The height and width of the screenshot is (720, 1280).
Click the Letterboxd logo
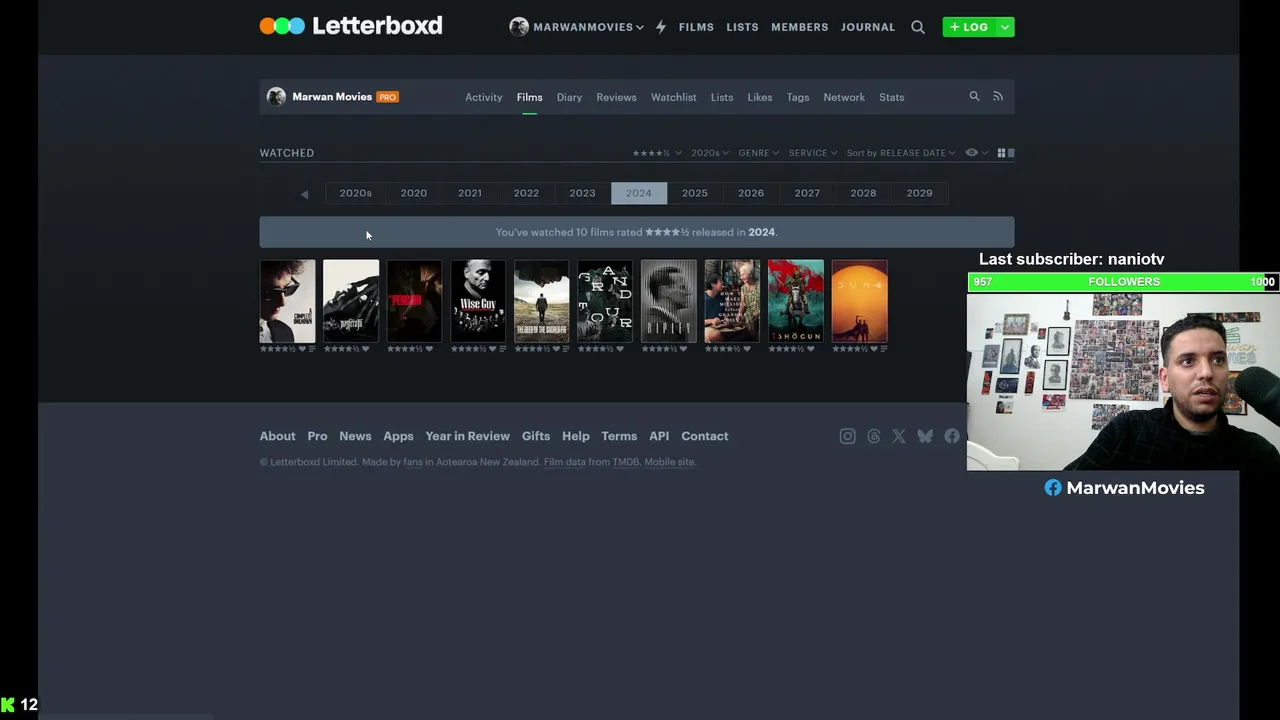tap(351, 26)
